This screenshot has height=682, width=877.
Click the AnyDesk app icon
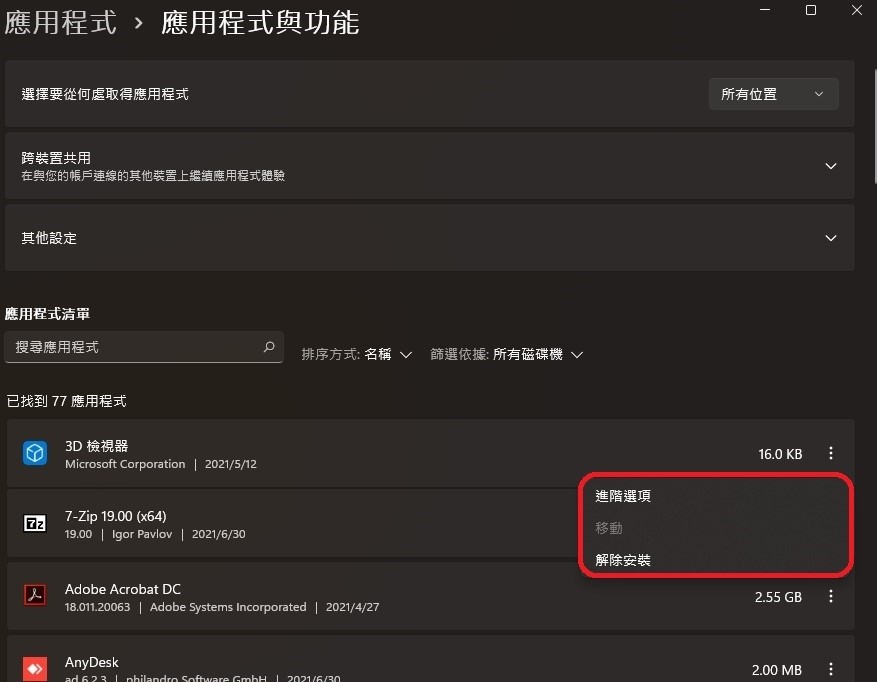pos(35,668)
